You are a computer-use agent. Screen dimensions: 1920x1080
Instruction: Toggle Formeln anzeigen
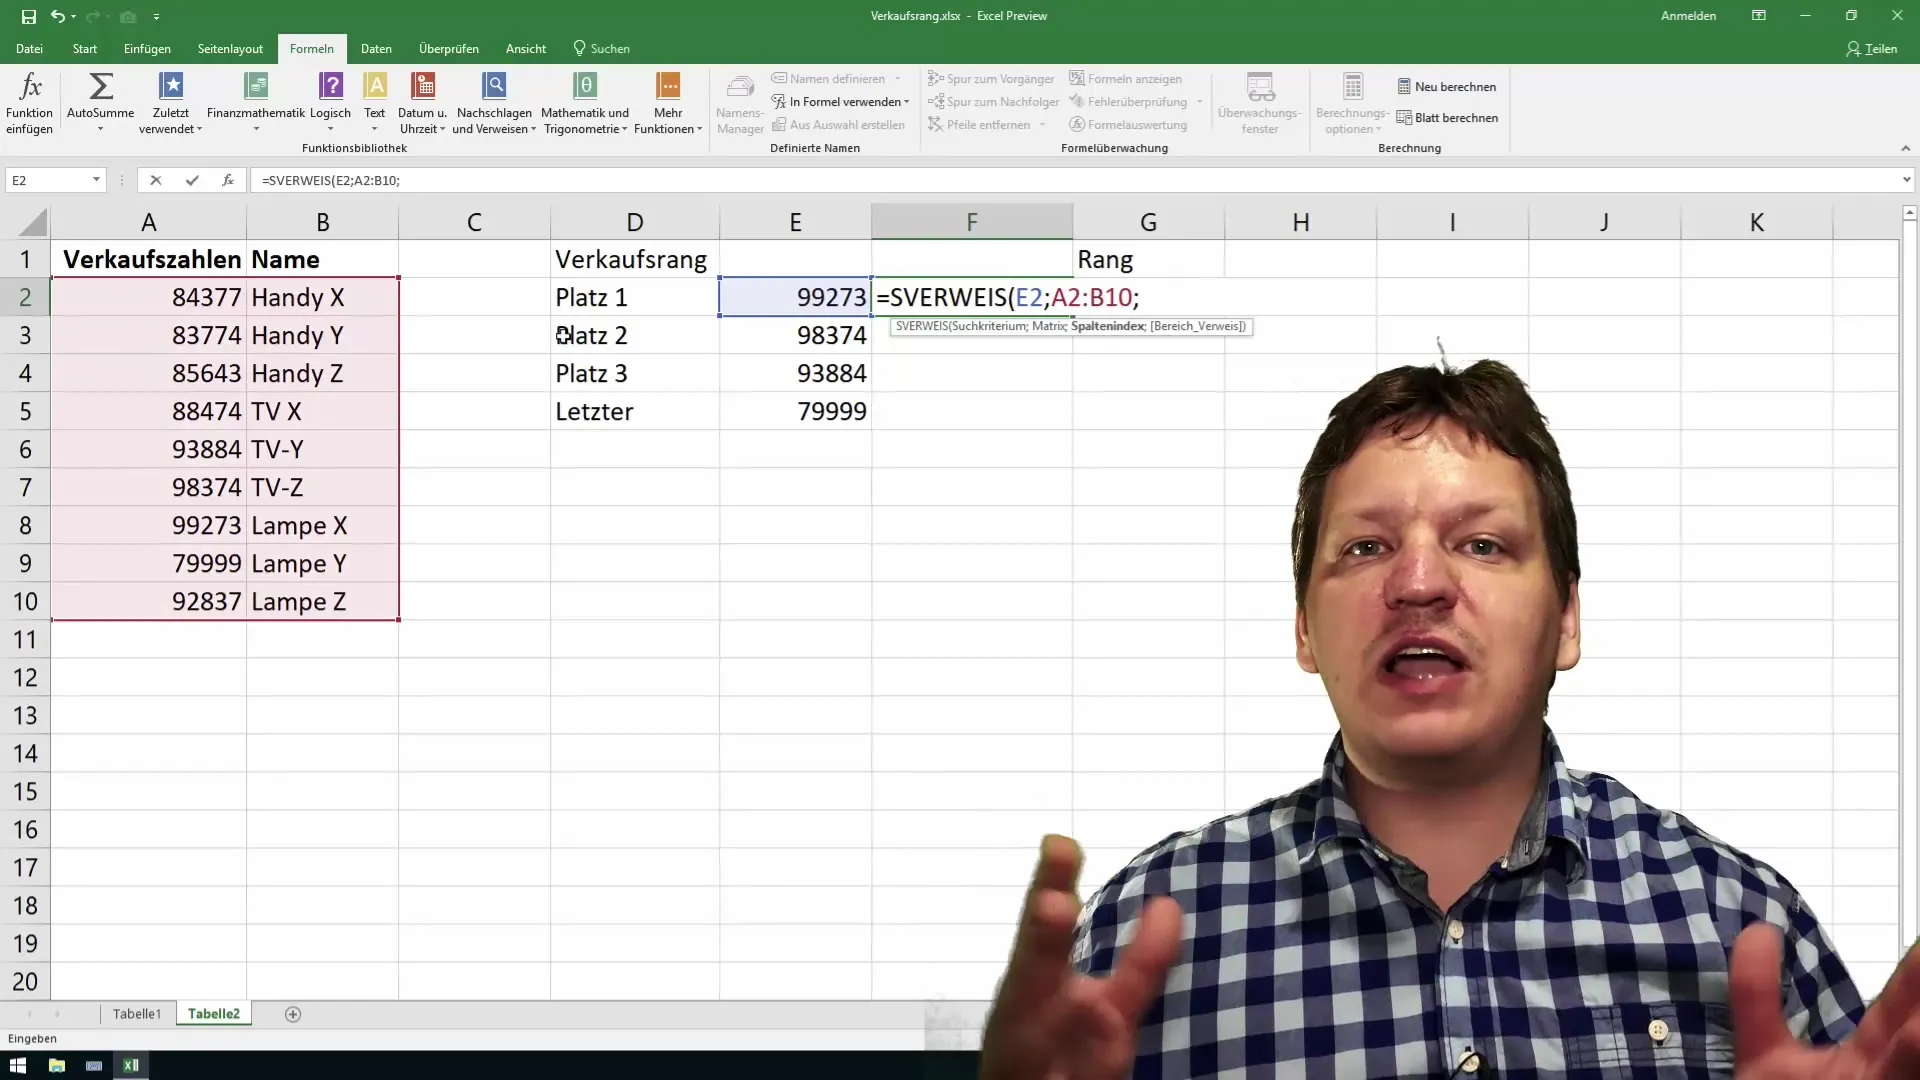1125,79
